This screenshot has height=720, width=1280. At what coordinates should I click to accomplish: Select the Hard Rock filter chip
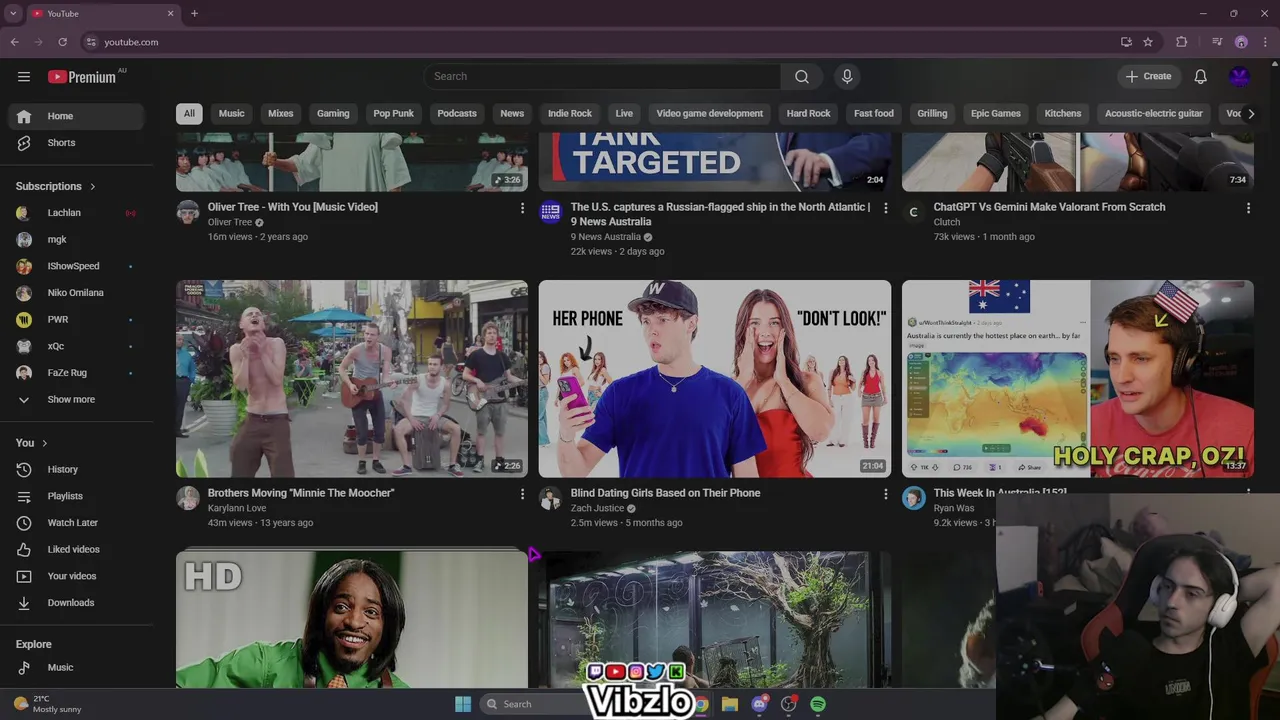click(x=808, y=113)
